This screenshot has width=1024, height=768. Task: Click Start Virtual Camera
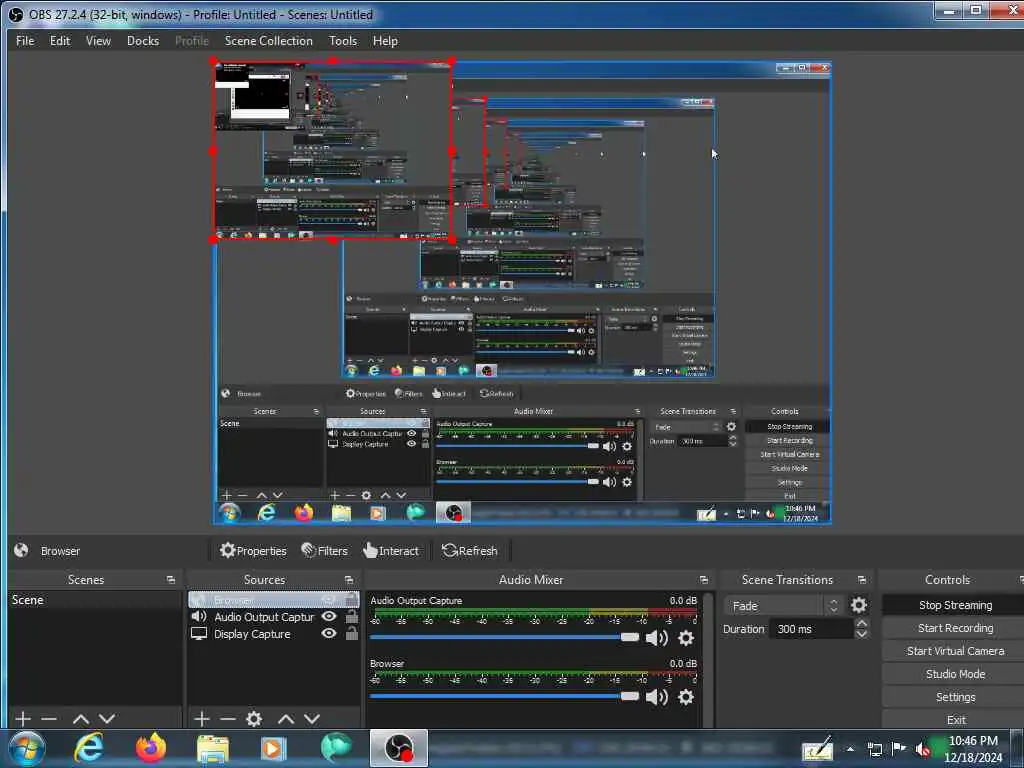(955, 650)
